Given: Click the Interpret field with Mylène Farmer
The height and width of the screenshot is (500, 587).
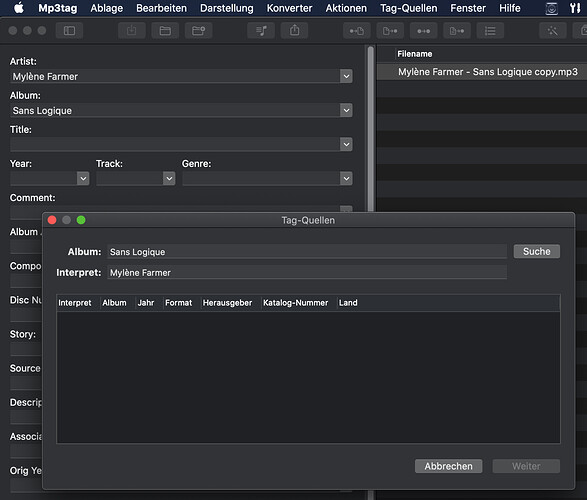Looking at the screenshot, I should click(x=307, y=272).
